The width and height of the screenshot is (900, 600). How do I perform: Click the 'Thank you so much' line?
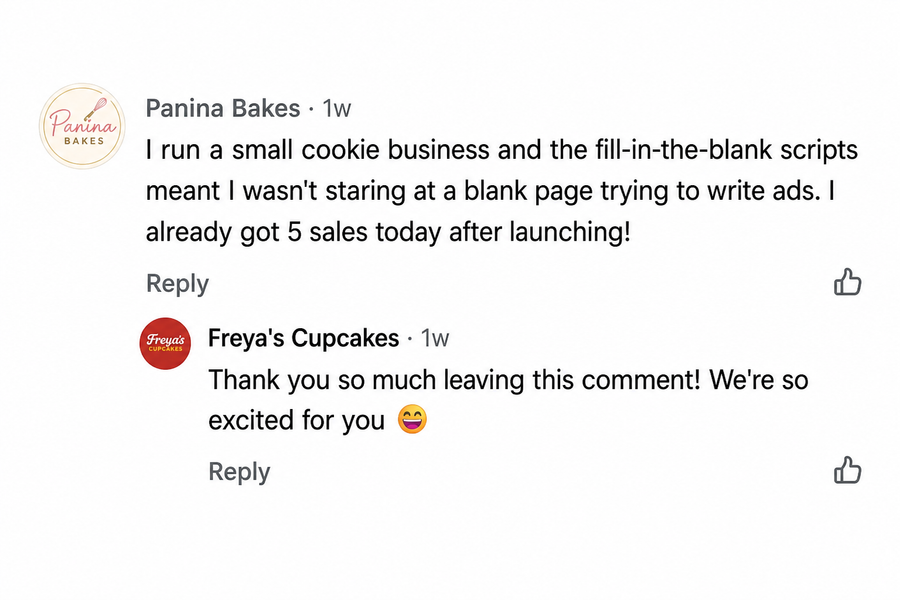coord(508,380)
